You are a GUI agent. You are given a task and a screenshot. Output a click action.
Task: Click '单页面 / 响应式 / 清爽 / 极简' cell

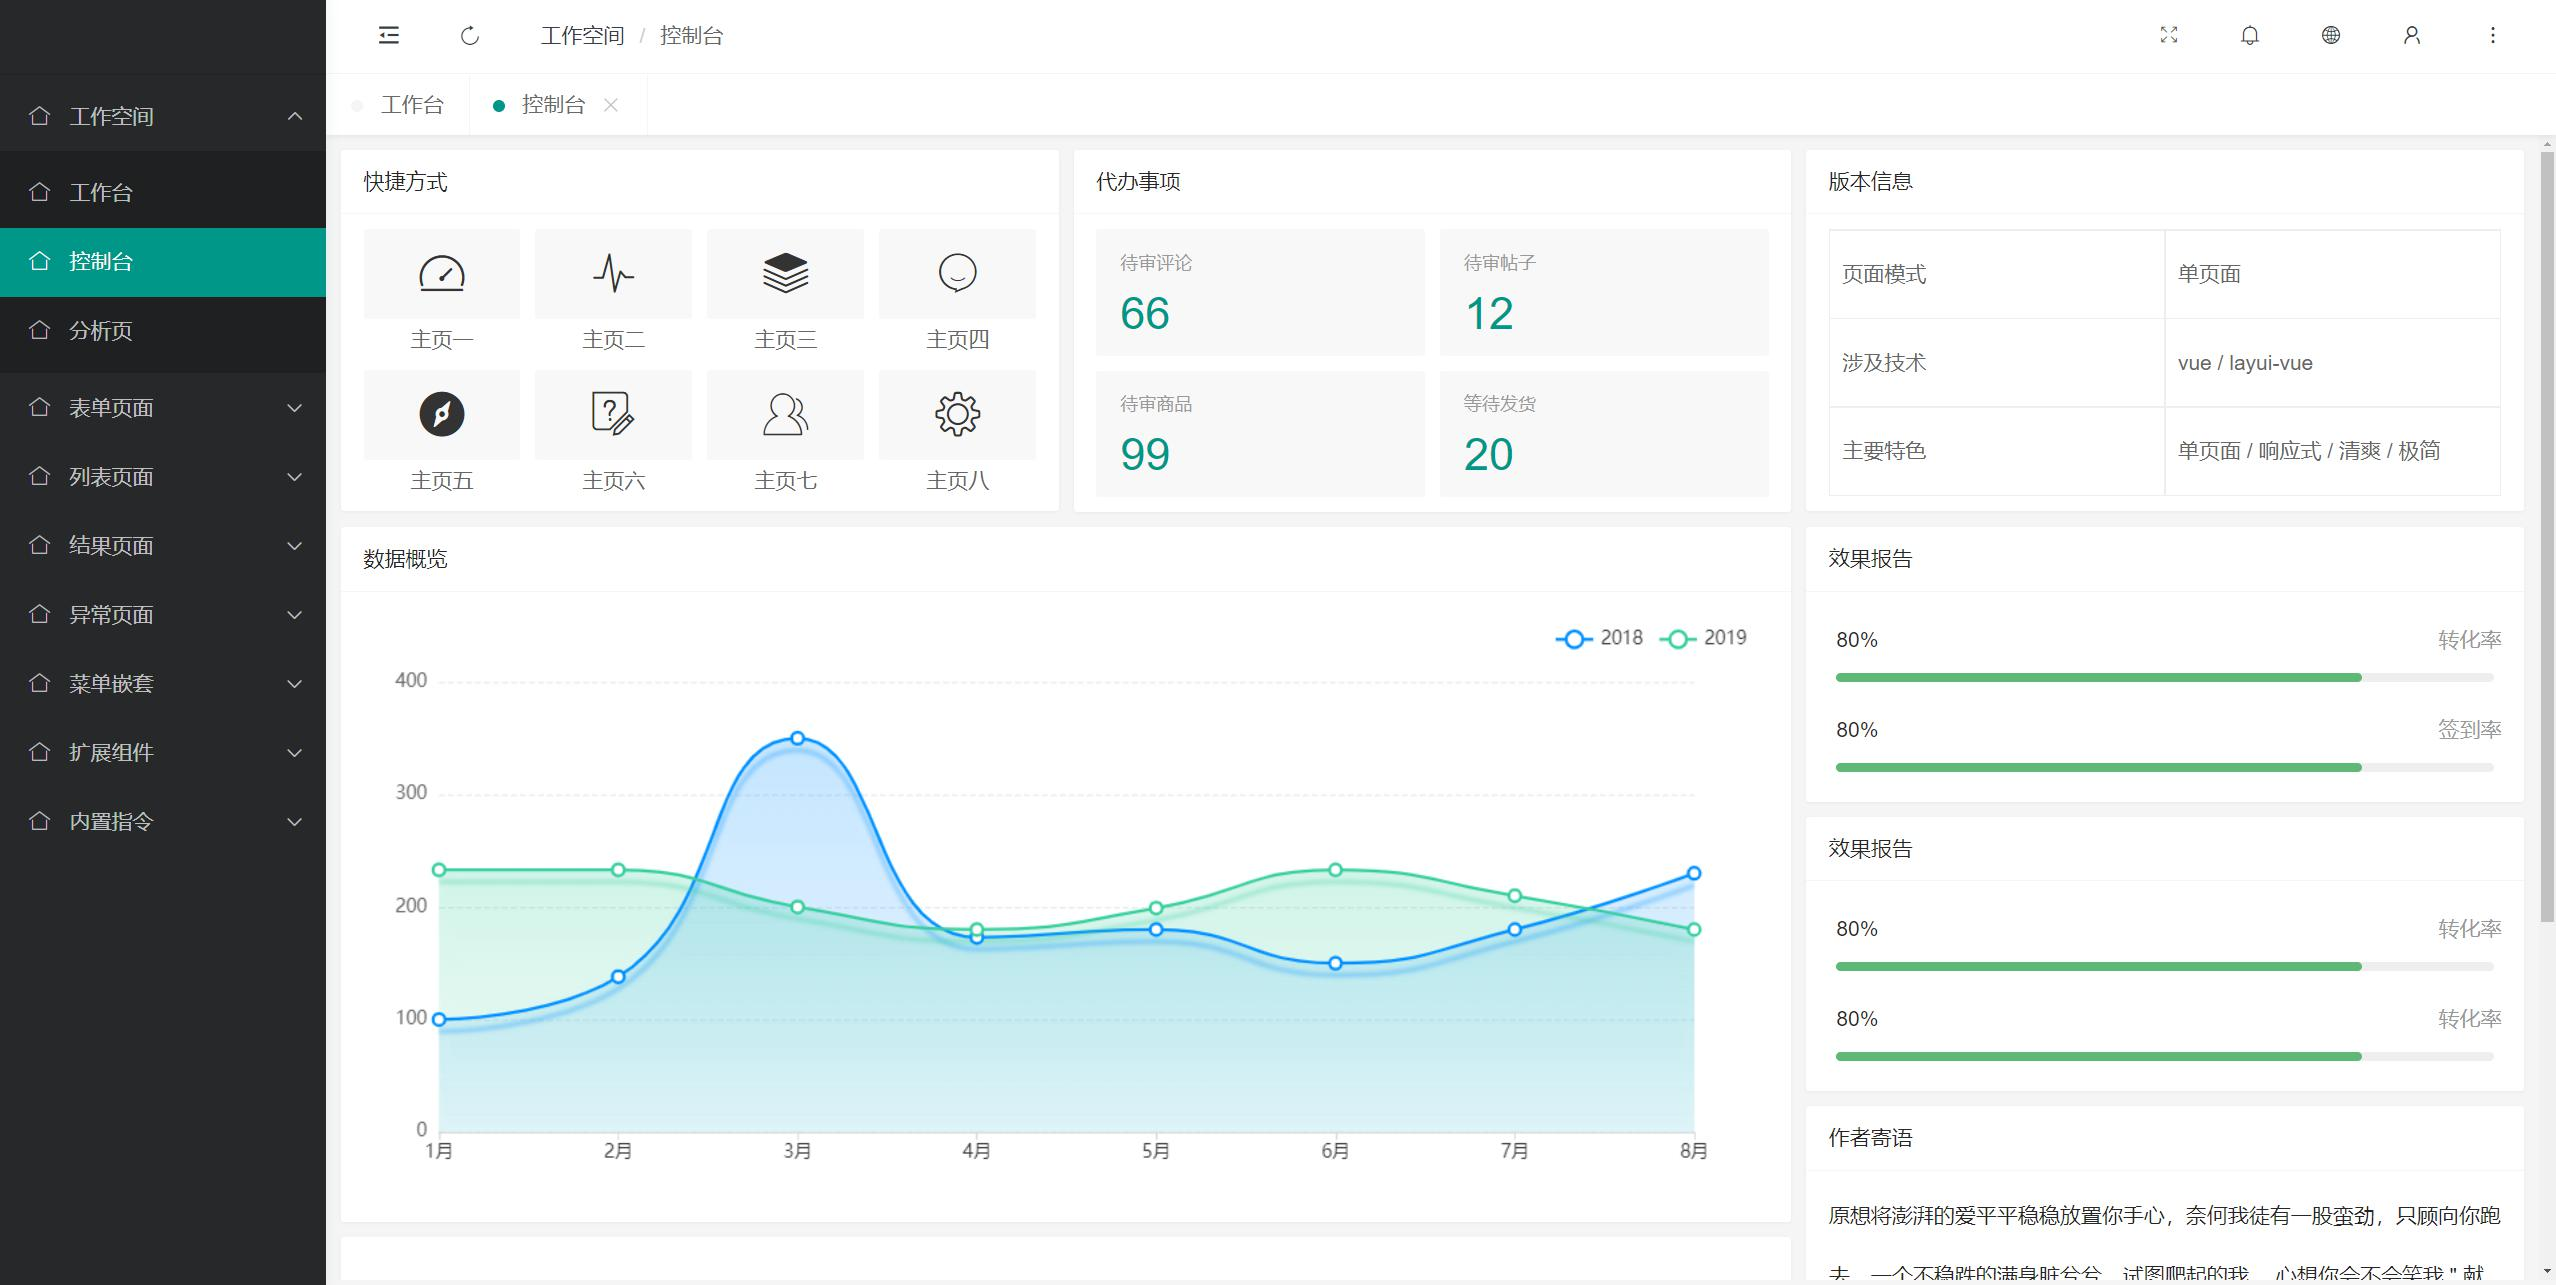point(2332,451)
